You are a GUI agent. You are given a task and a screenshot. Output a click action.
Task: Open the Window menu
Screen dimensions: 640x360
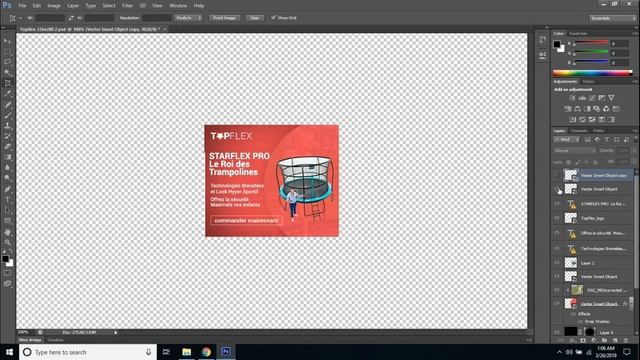[x=178, y=6]
